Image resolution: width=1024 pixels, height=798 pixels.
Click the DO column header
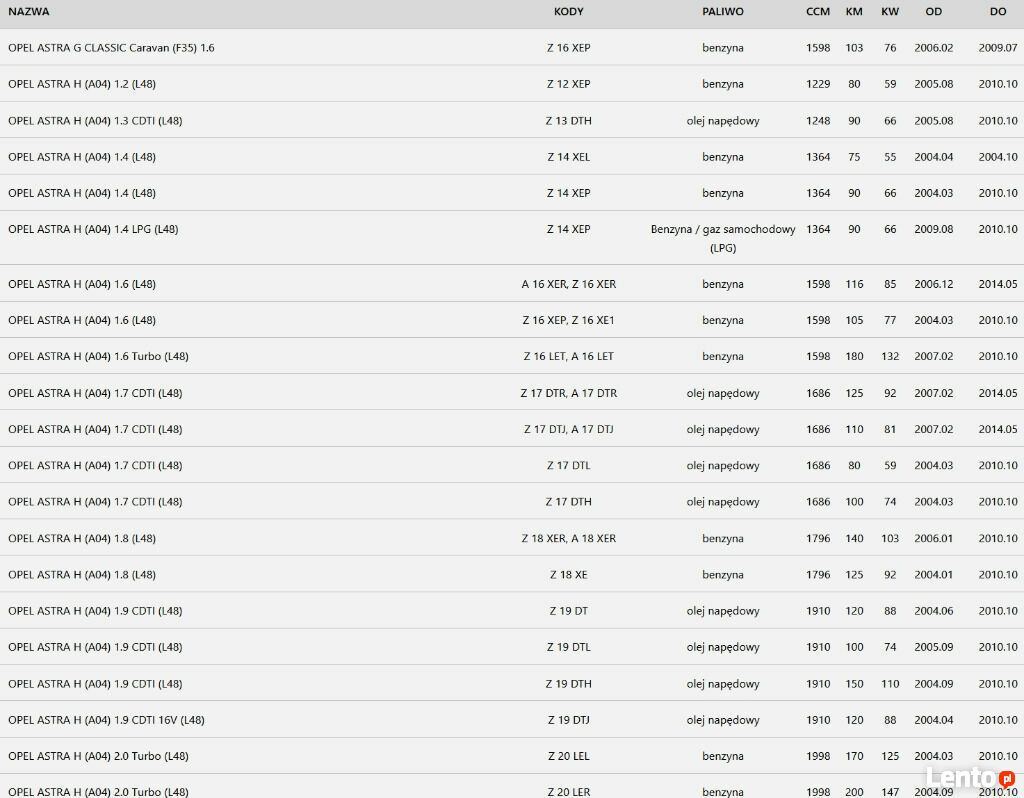click(997, 12)
